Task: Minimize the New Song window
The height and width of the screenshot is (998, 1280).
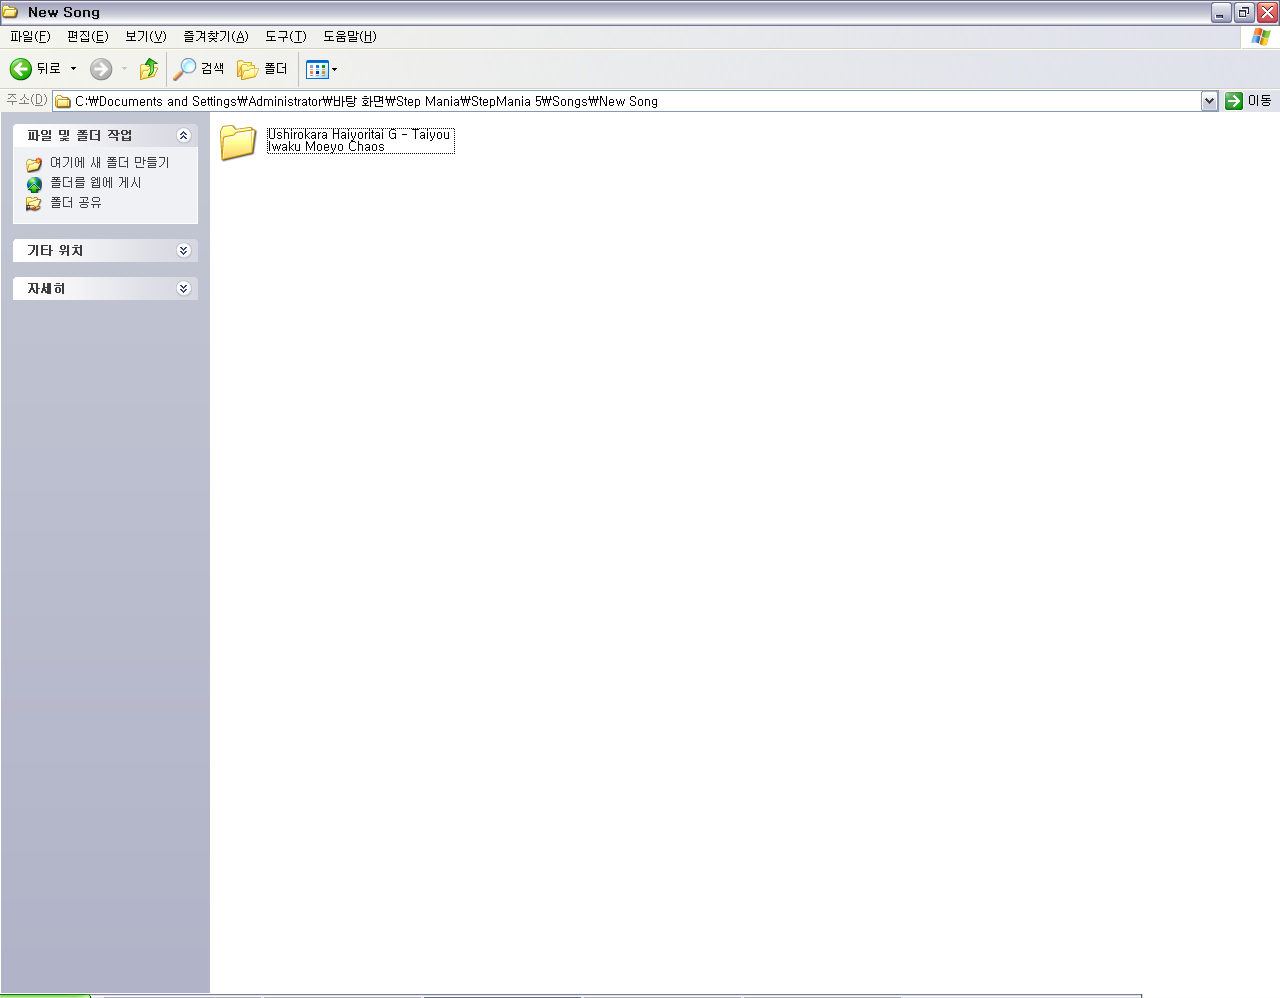Action: tap(1221, 12)
